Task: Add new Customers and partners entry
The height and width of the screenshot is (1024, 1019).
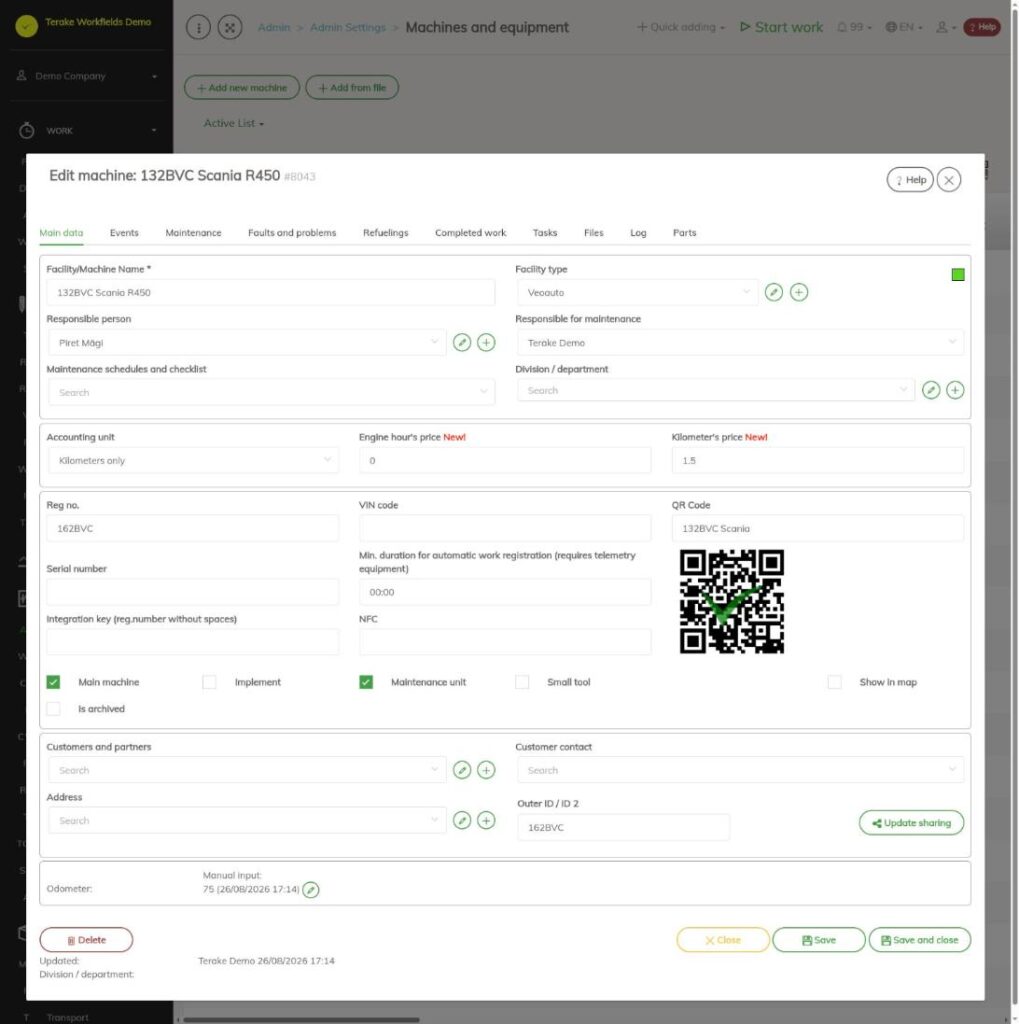Action: click(486, 770)
